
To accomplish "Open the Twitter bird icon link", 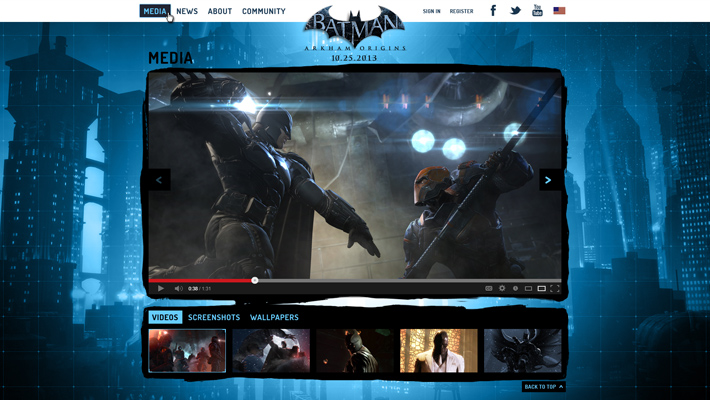I will click(515, 10).
